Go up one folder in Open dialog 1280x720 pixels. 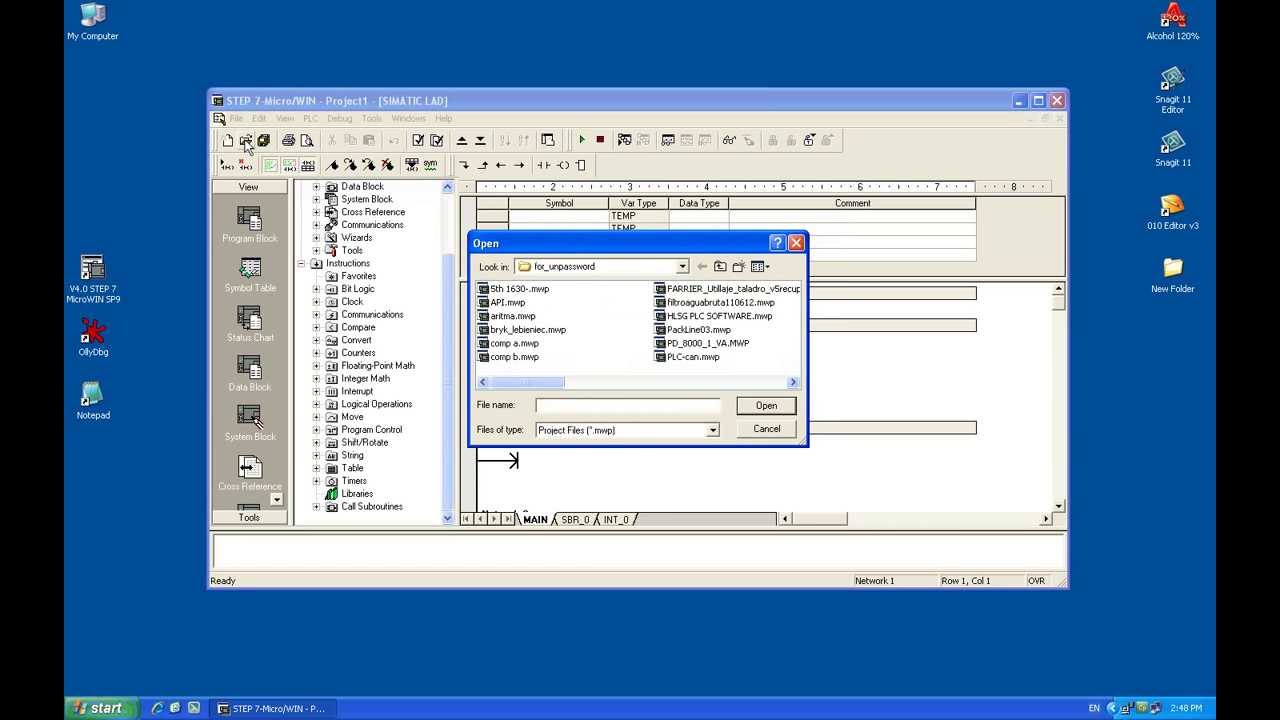(x=719, y=267)
